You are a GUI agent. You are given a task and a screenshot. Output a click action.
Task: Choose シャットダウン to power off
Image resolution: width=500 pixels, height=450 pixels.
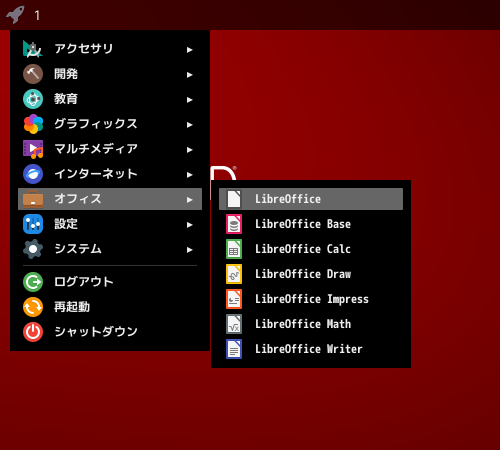pos(110,332)
